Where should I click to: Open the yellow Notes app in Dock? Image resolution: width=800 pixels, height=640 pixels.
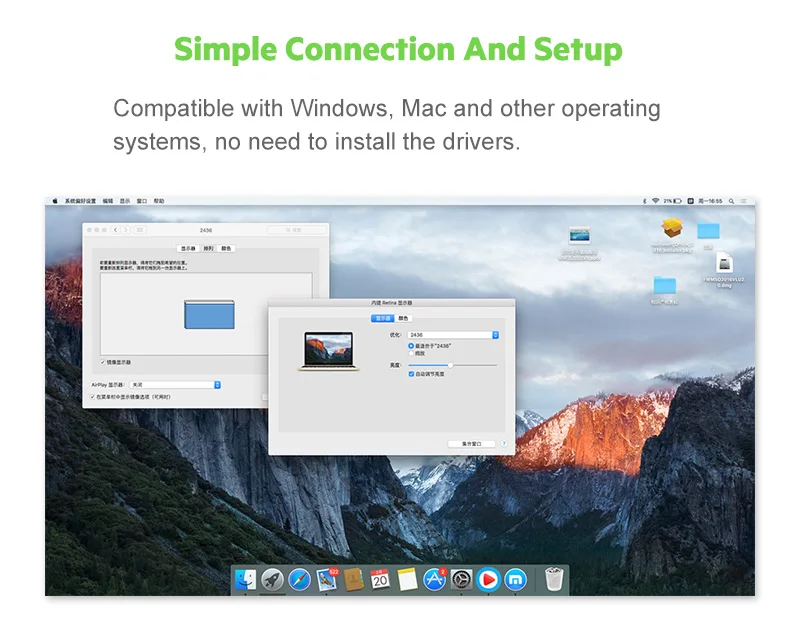407,580
